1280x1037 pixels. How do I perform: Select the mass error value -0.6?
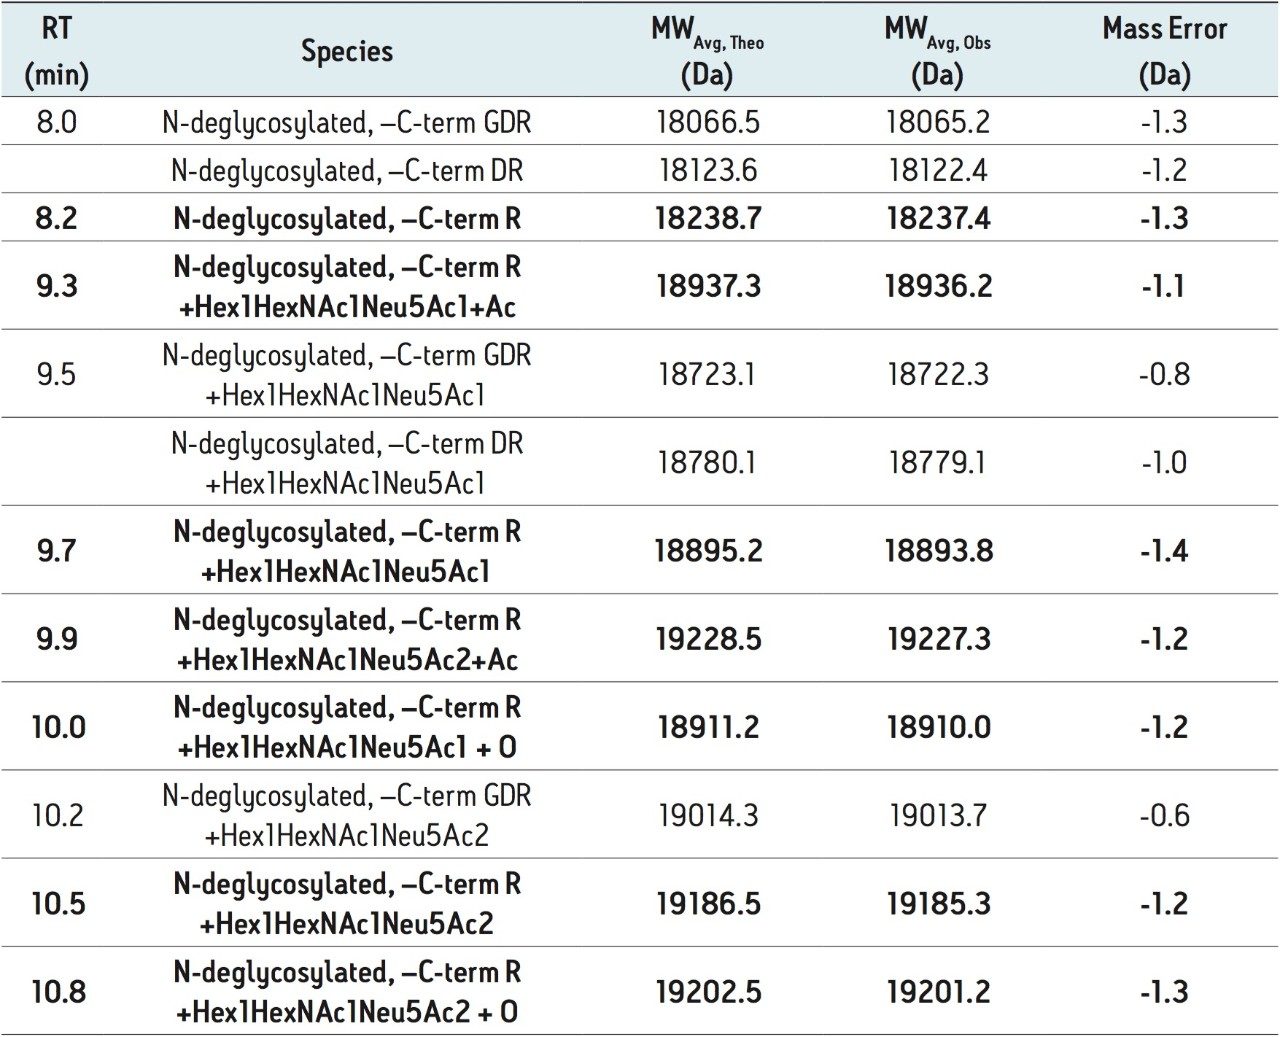1164,815
